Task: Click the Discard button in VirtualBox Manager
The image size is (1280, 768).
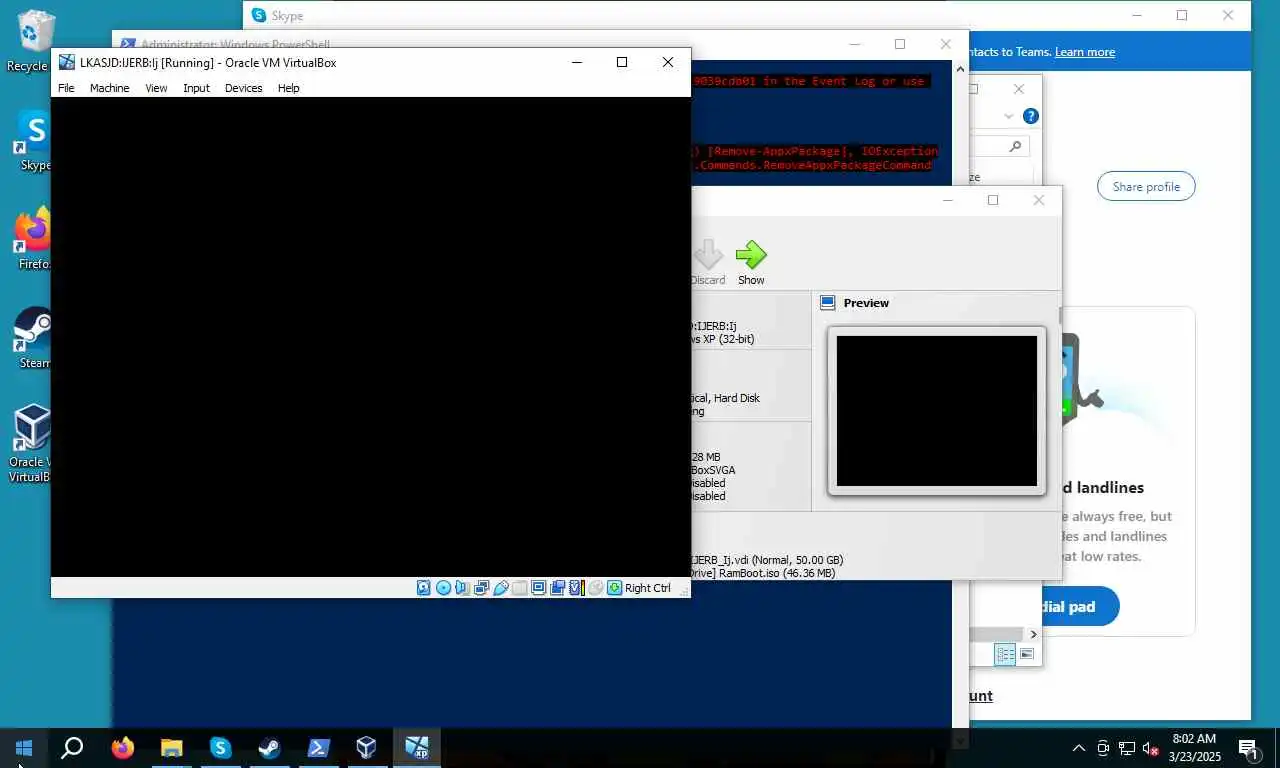Action: (708, 262)
